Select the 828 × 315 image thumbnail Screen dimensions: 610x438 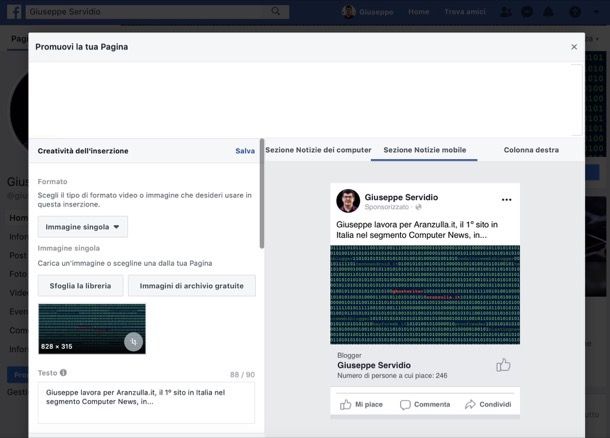[92, 329]
